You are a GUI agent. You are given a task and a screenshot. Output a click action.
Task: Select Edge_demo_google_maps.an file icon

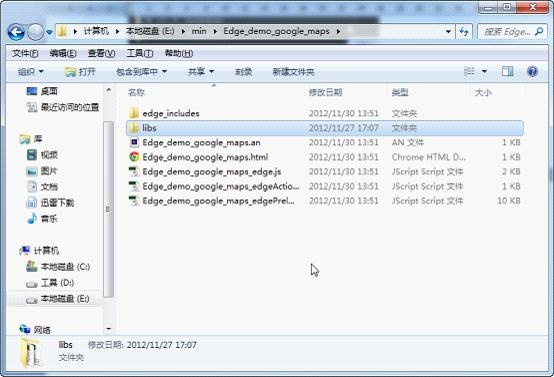134,142
